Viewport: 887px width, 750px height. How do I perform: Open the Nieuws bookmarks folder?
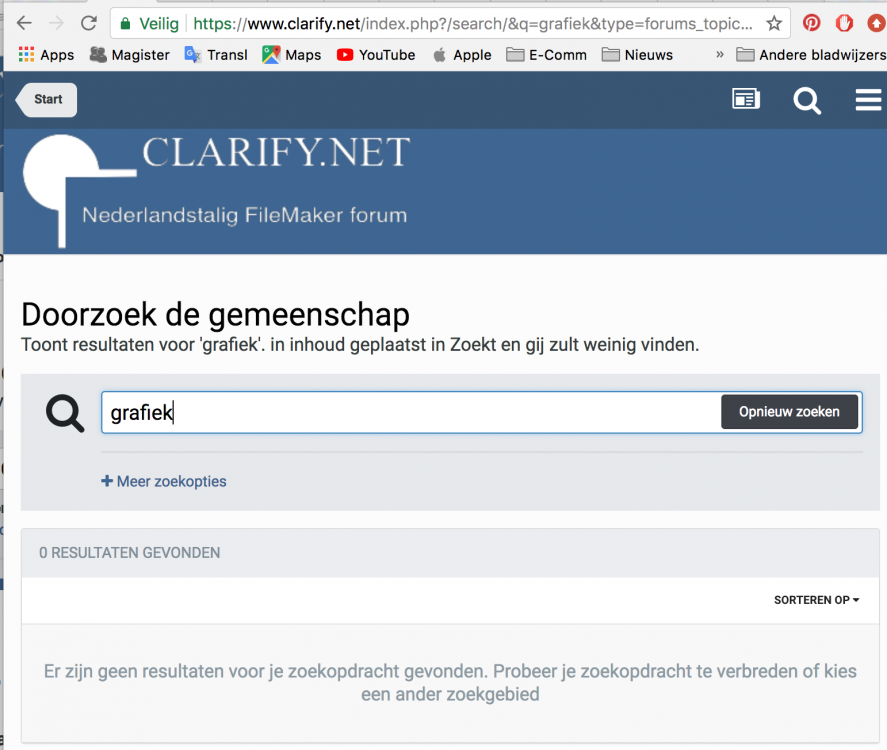pyautogui.click(x=637, y=55)
